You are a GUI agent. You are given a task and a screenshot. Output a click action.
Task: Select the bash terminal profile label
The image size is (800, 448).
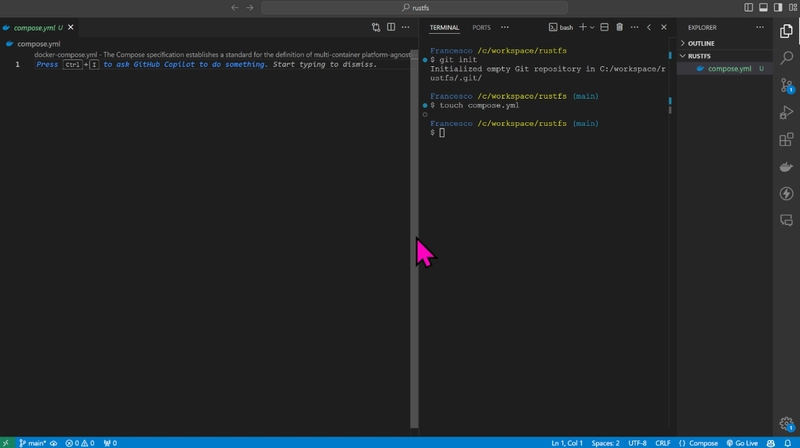561,28
